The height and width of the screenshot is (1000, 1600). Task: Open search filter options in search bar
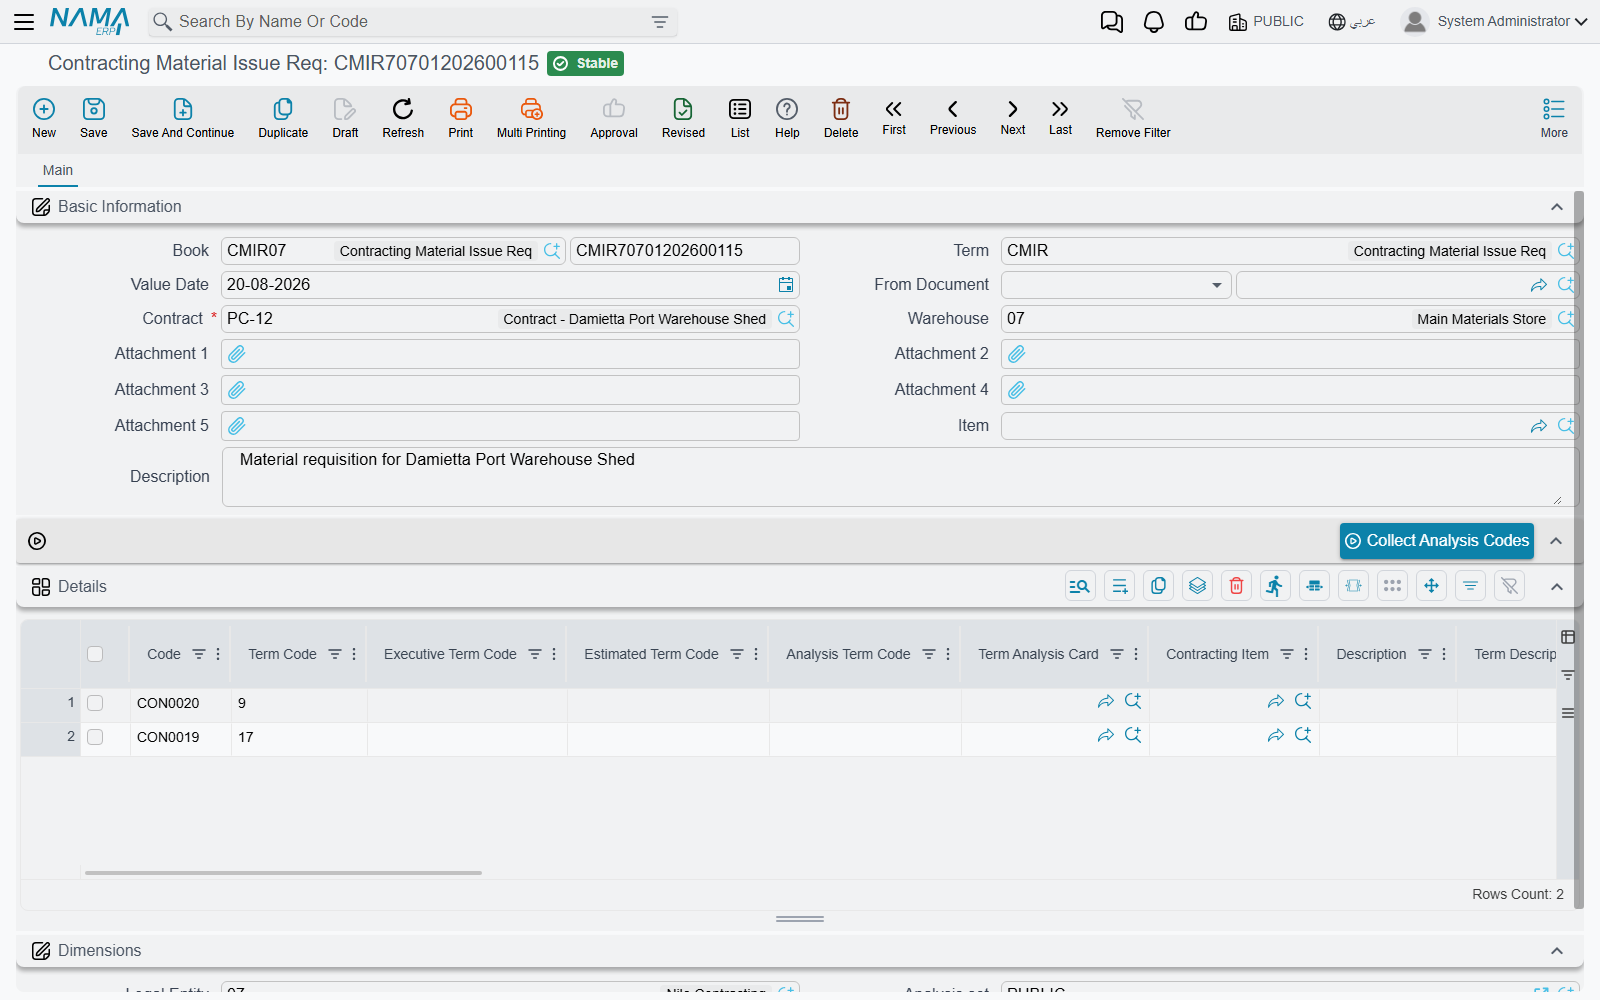coord(660,22)
